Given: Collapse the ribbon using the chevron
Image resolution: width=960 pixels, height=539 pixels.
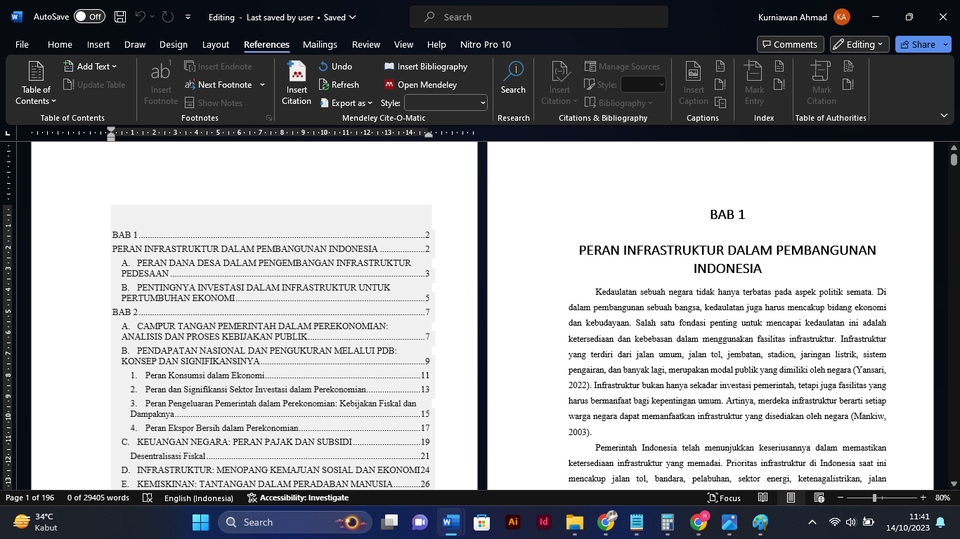Looking at the screenshot, I should pos(943,116).
